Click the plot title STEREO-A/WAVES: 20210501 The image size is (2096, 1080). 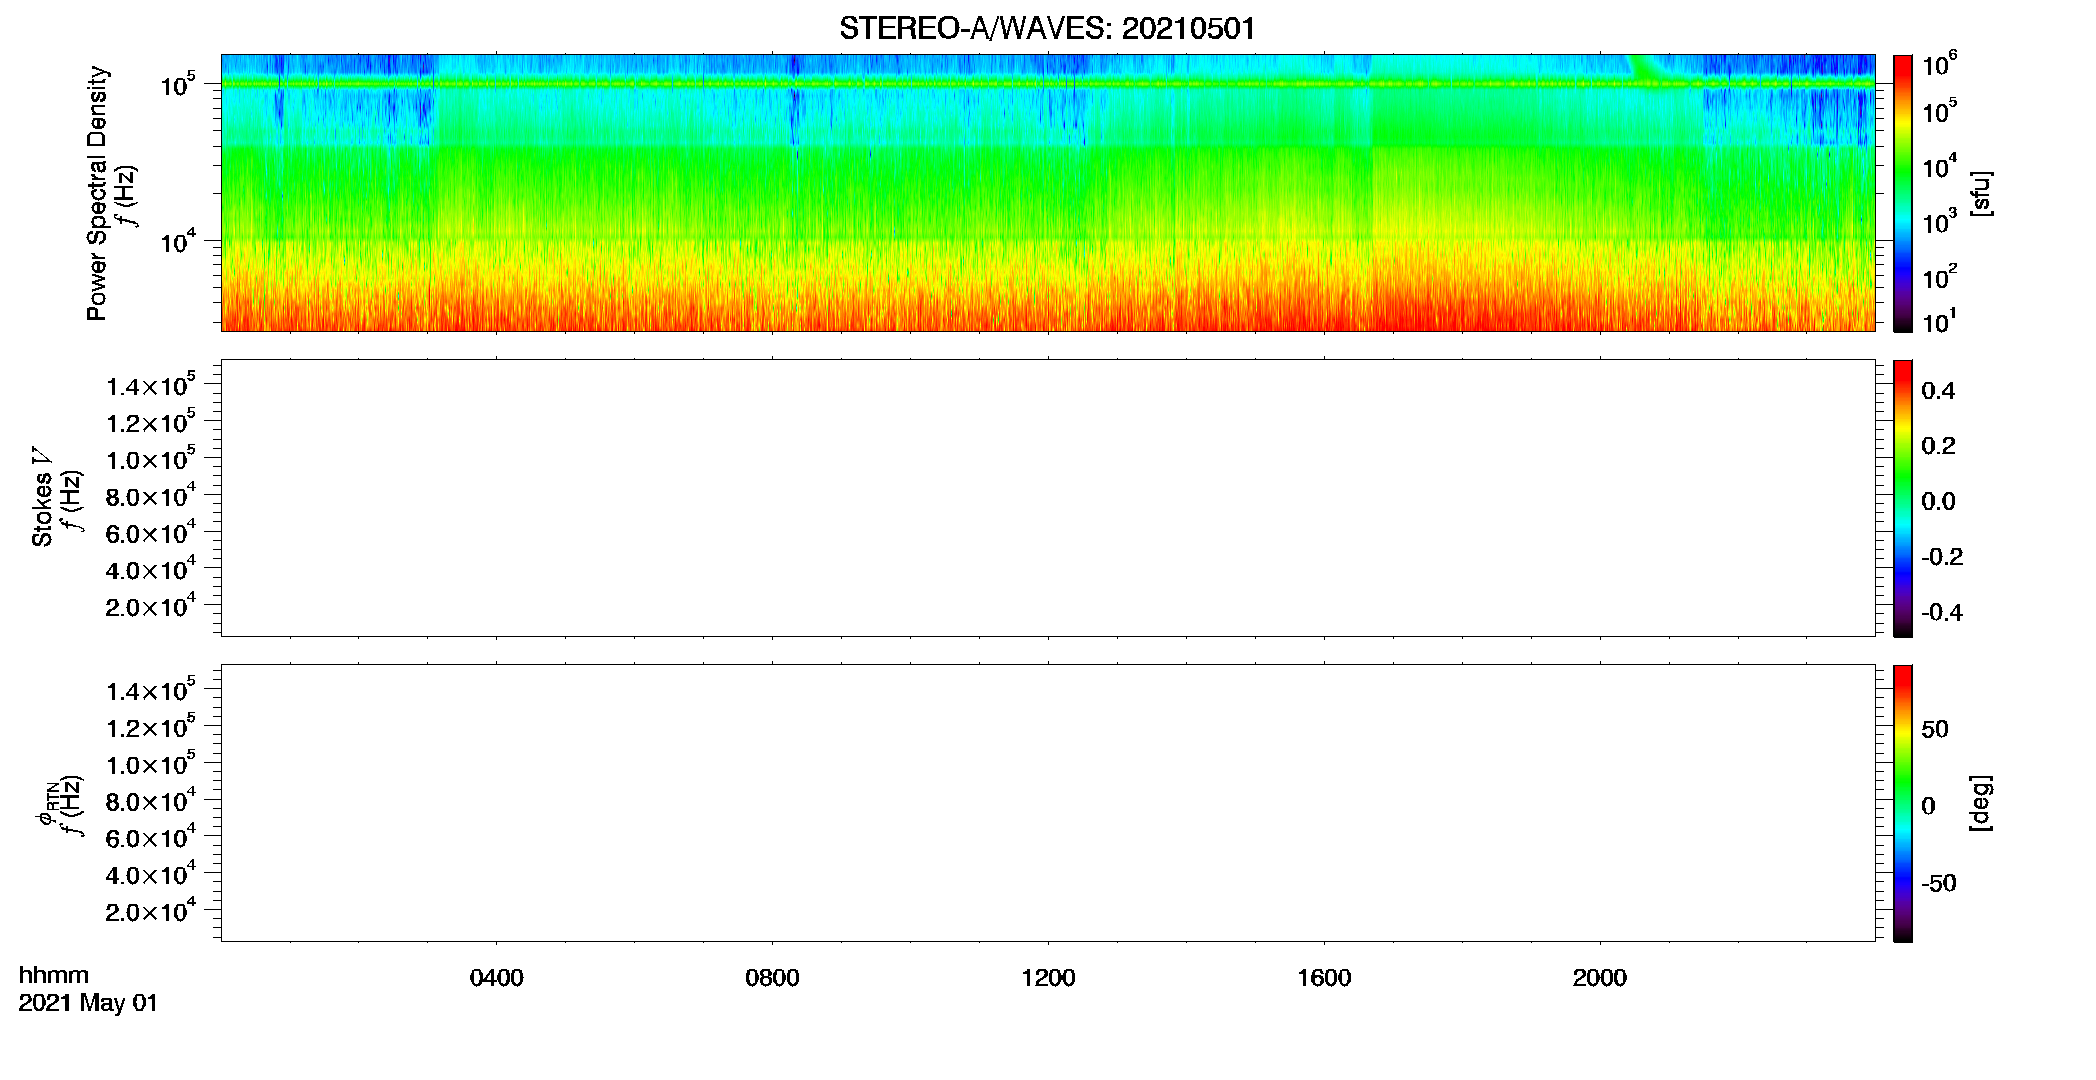click(x=1047, y=29)
